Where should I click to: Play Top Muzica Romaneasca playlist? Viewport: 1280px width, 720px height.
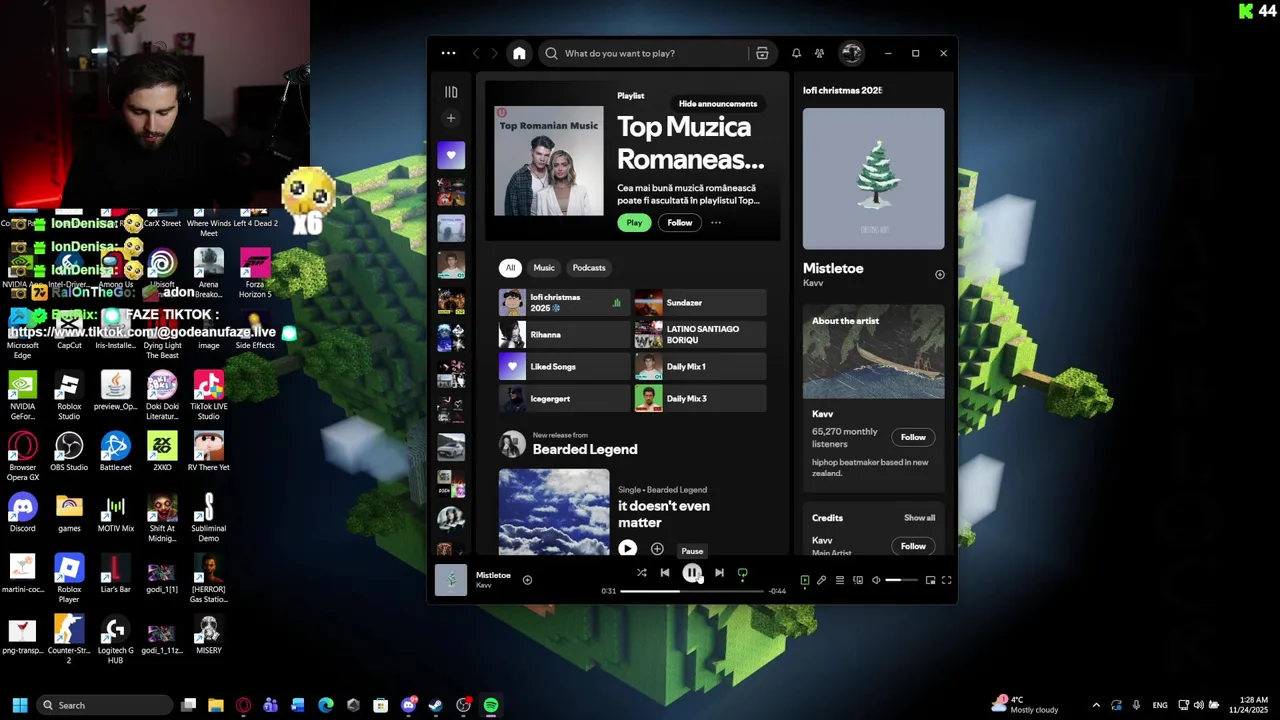(634, 223)
